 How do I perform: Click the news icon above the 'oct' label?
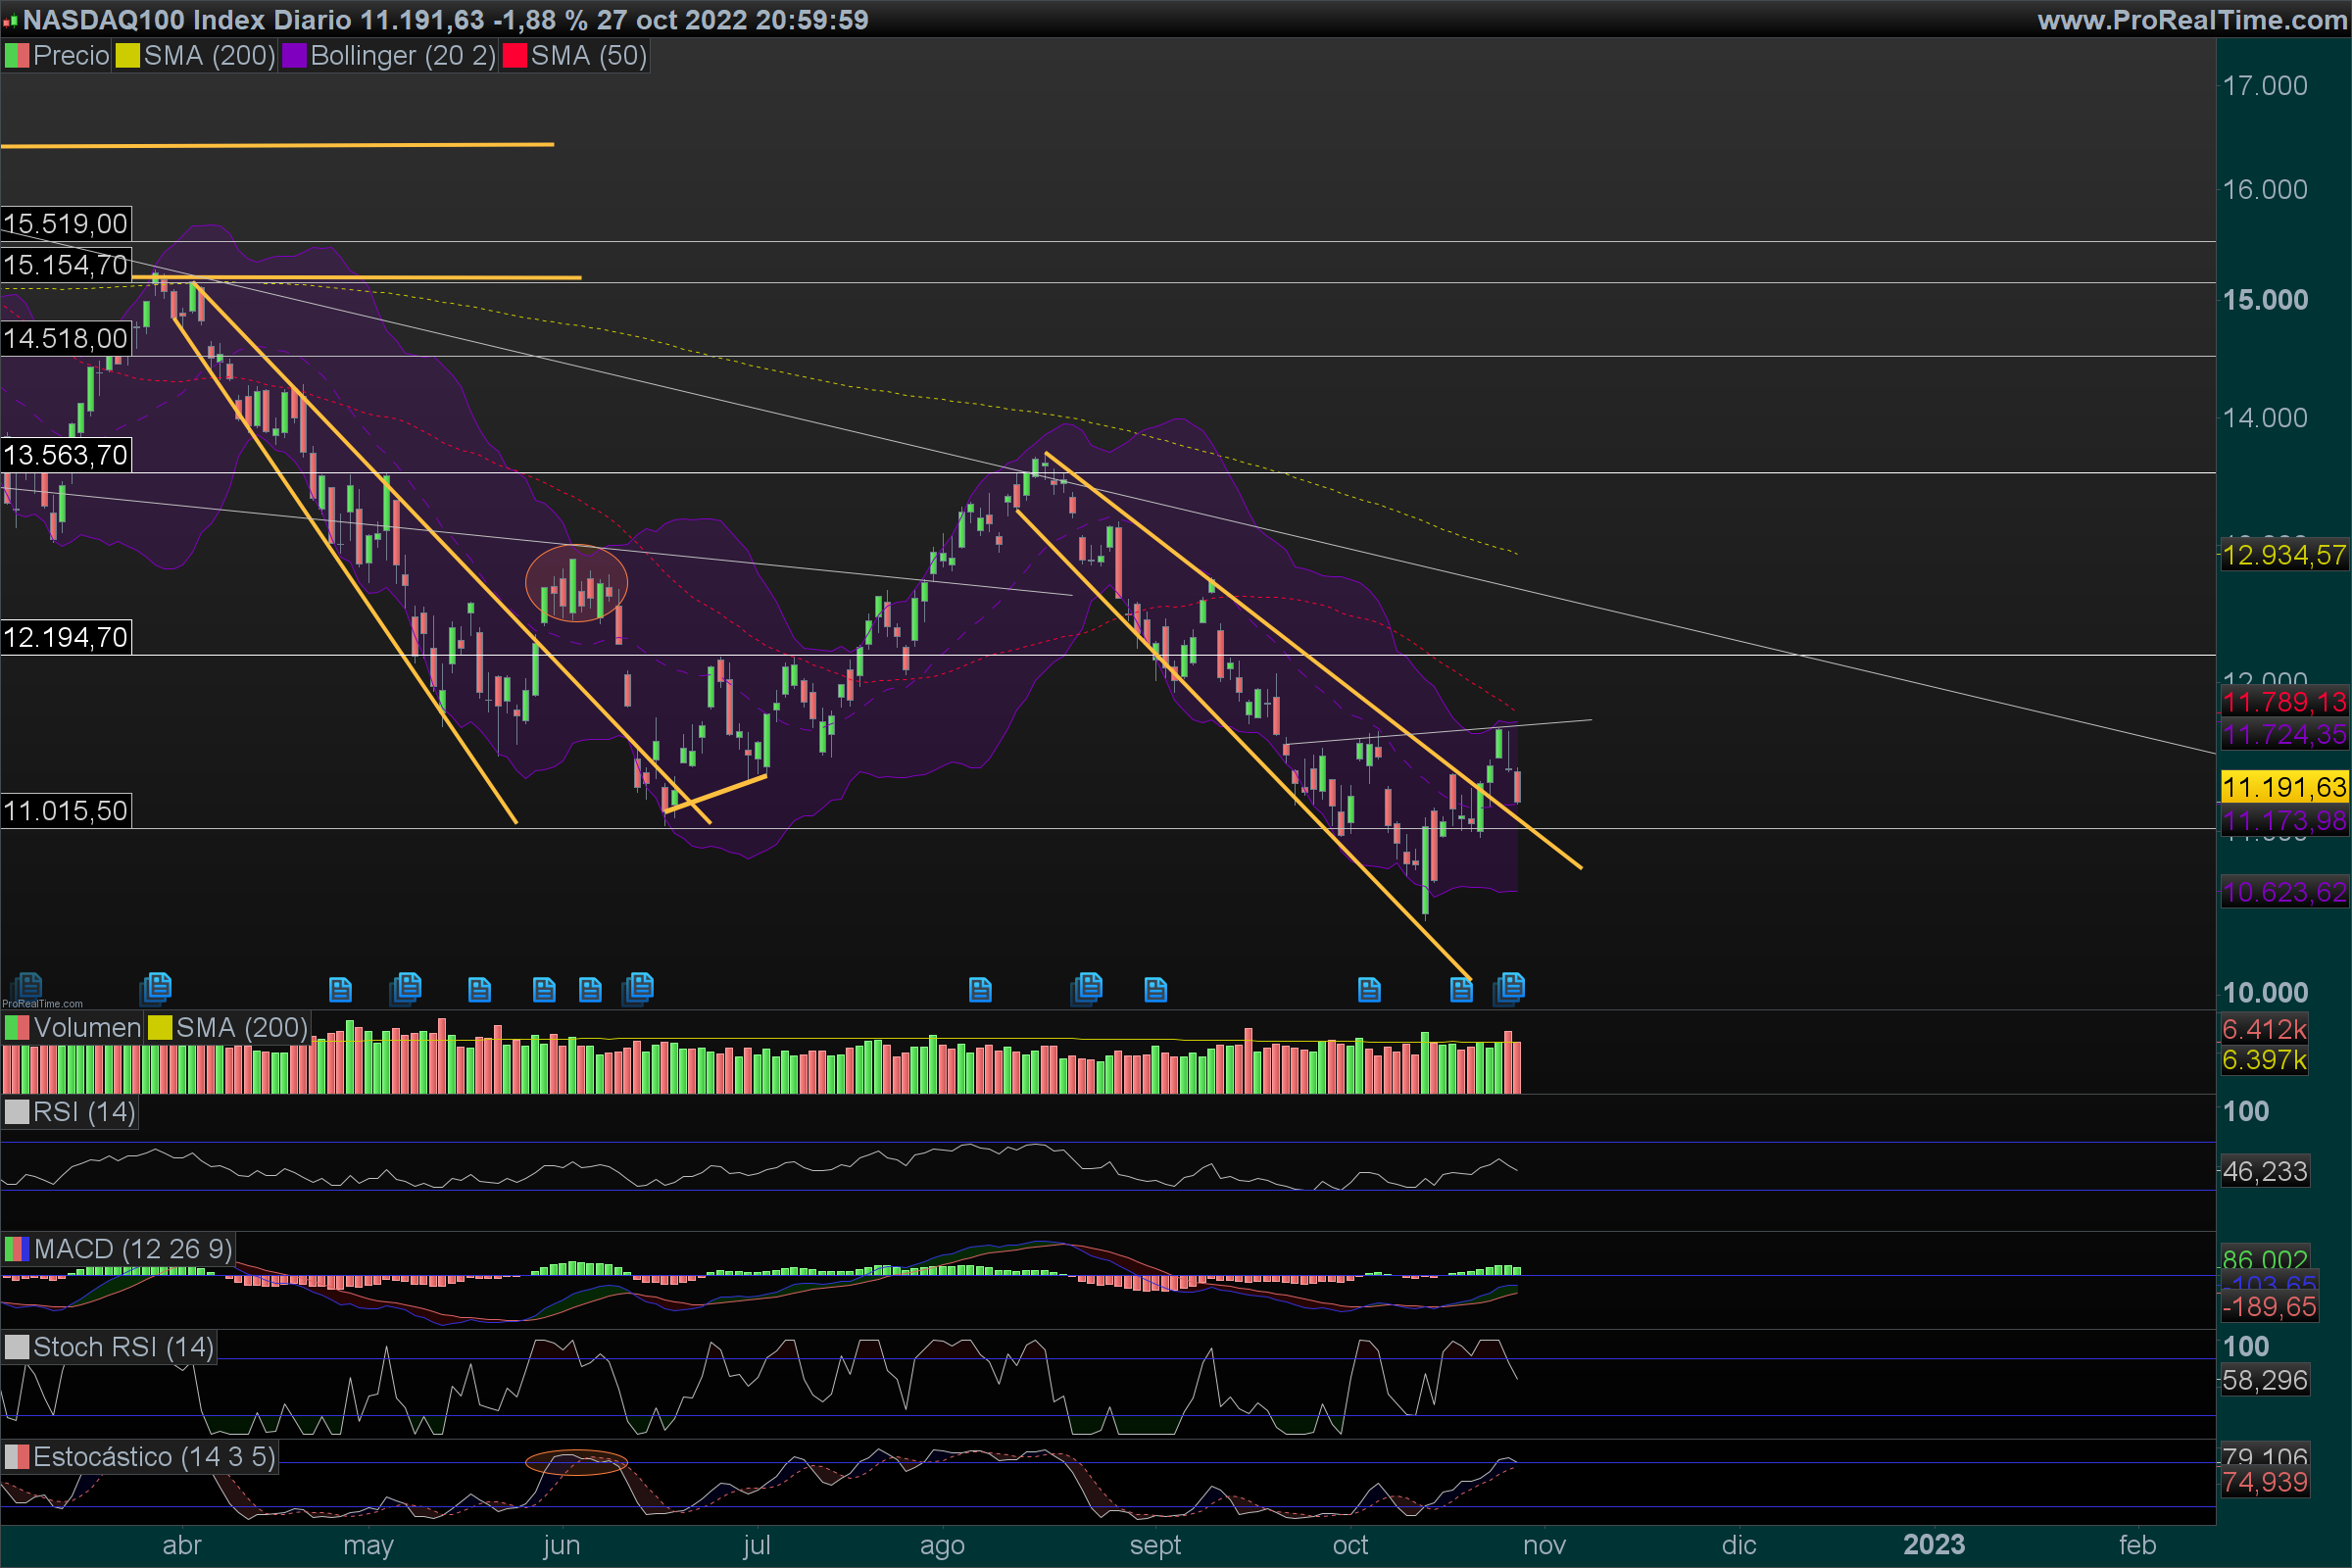(x=1369, y=990)
